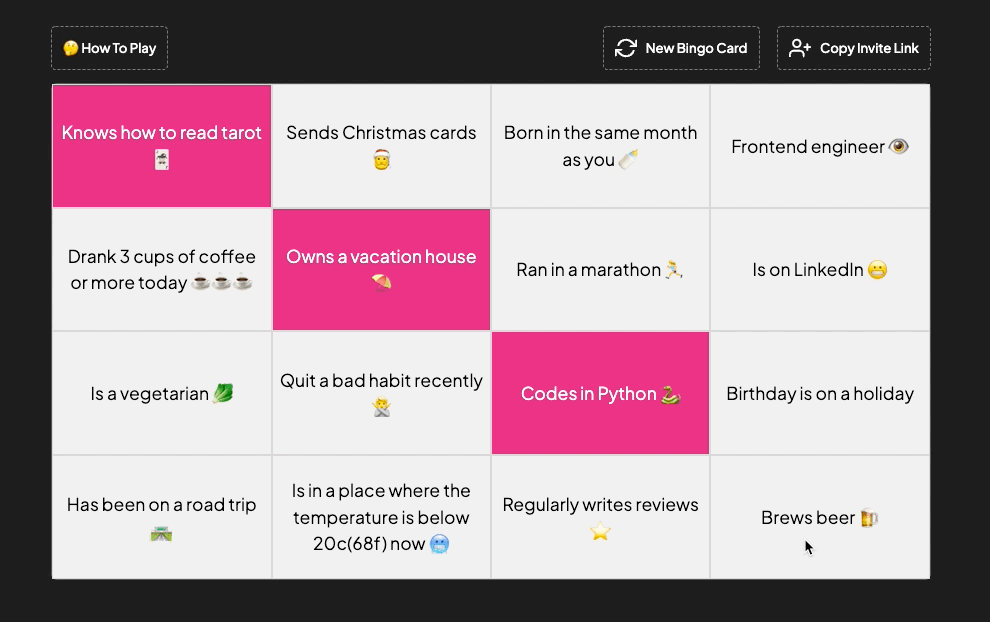990x622 pixels.
Task: Click the eye emoji next to Frontend engineer
Action: point(899,147)
